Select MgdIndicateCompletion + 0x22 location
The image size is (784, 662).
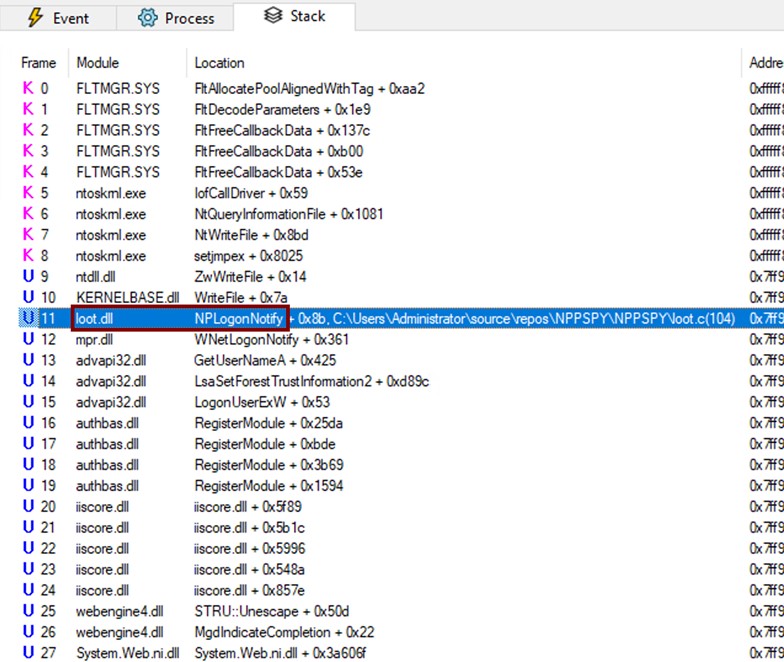pyautogui.click(x=284, y=632)
